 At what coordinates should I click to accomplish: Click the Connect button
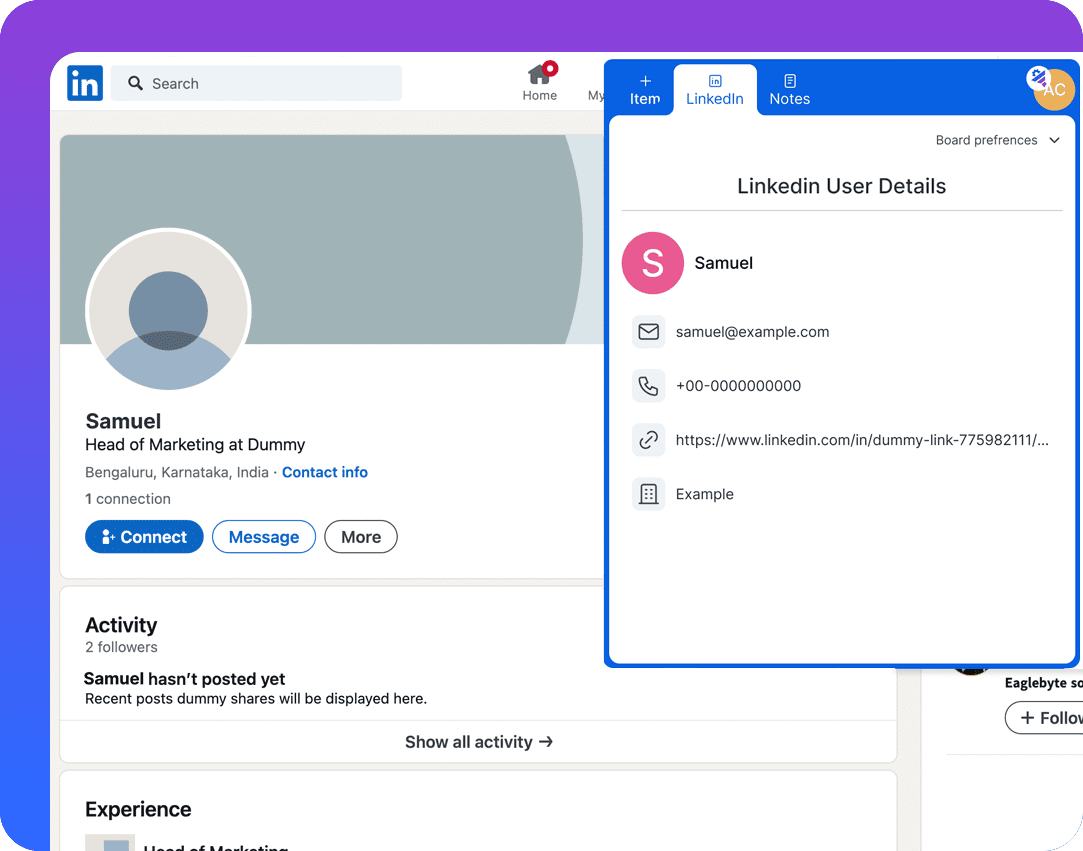pos(144,537)
